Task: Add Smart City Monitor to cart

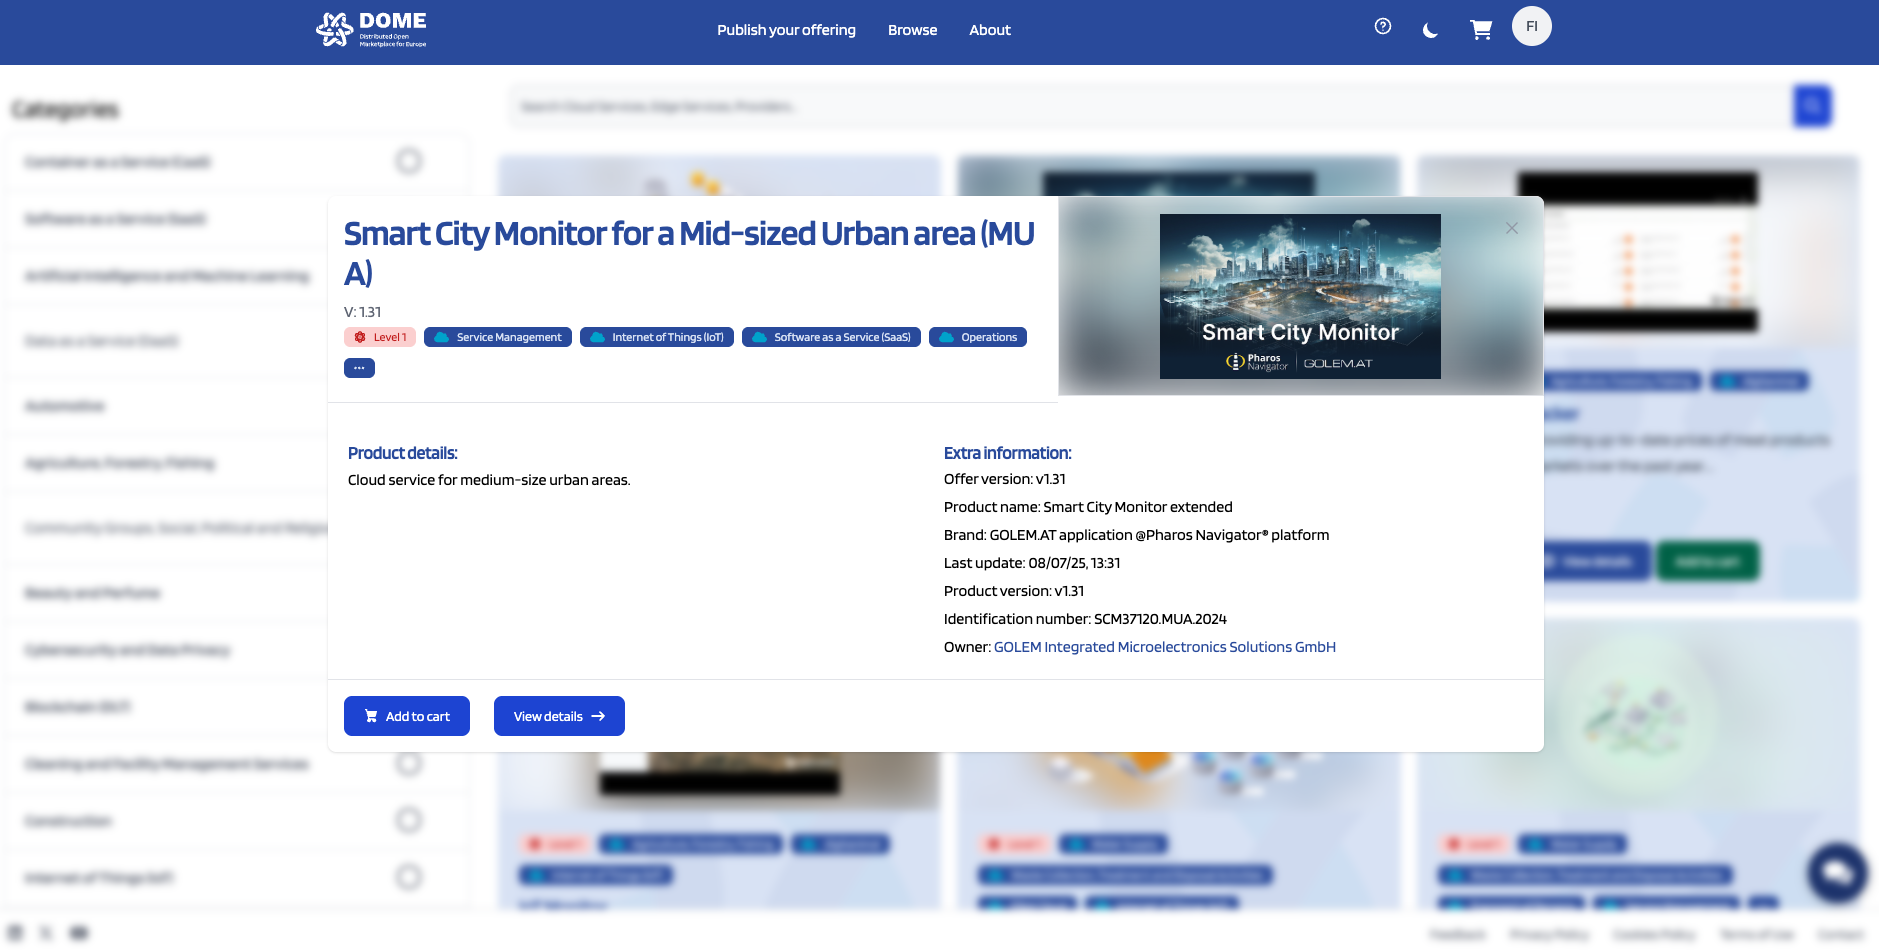Action: pos(407,716)
